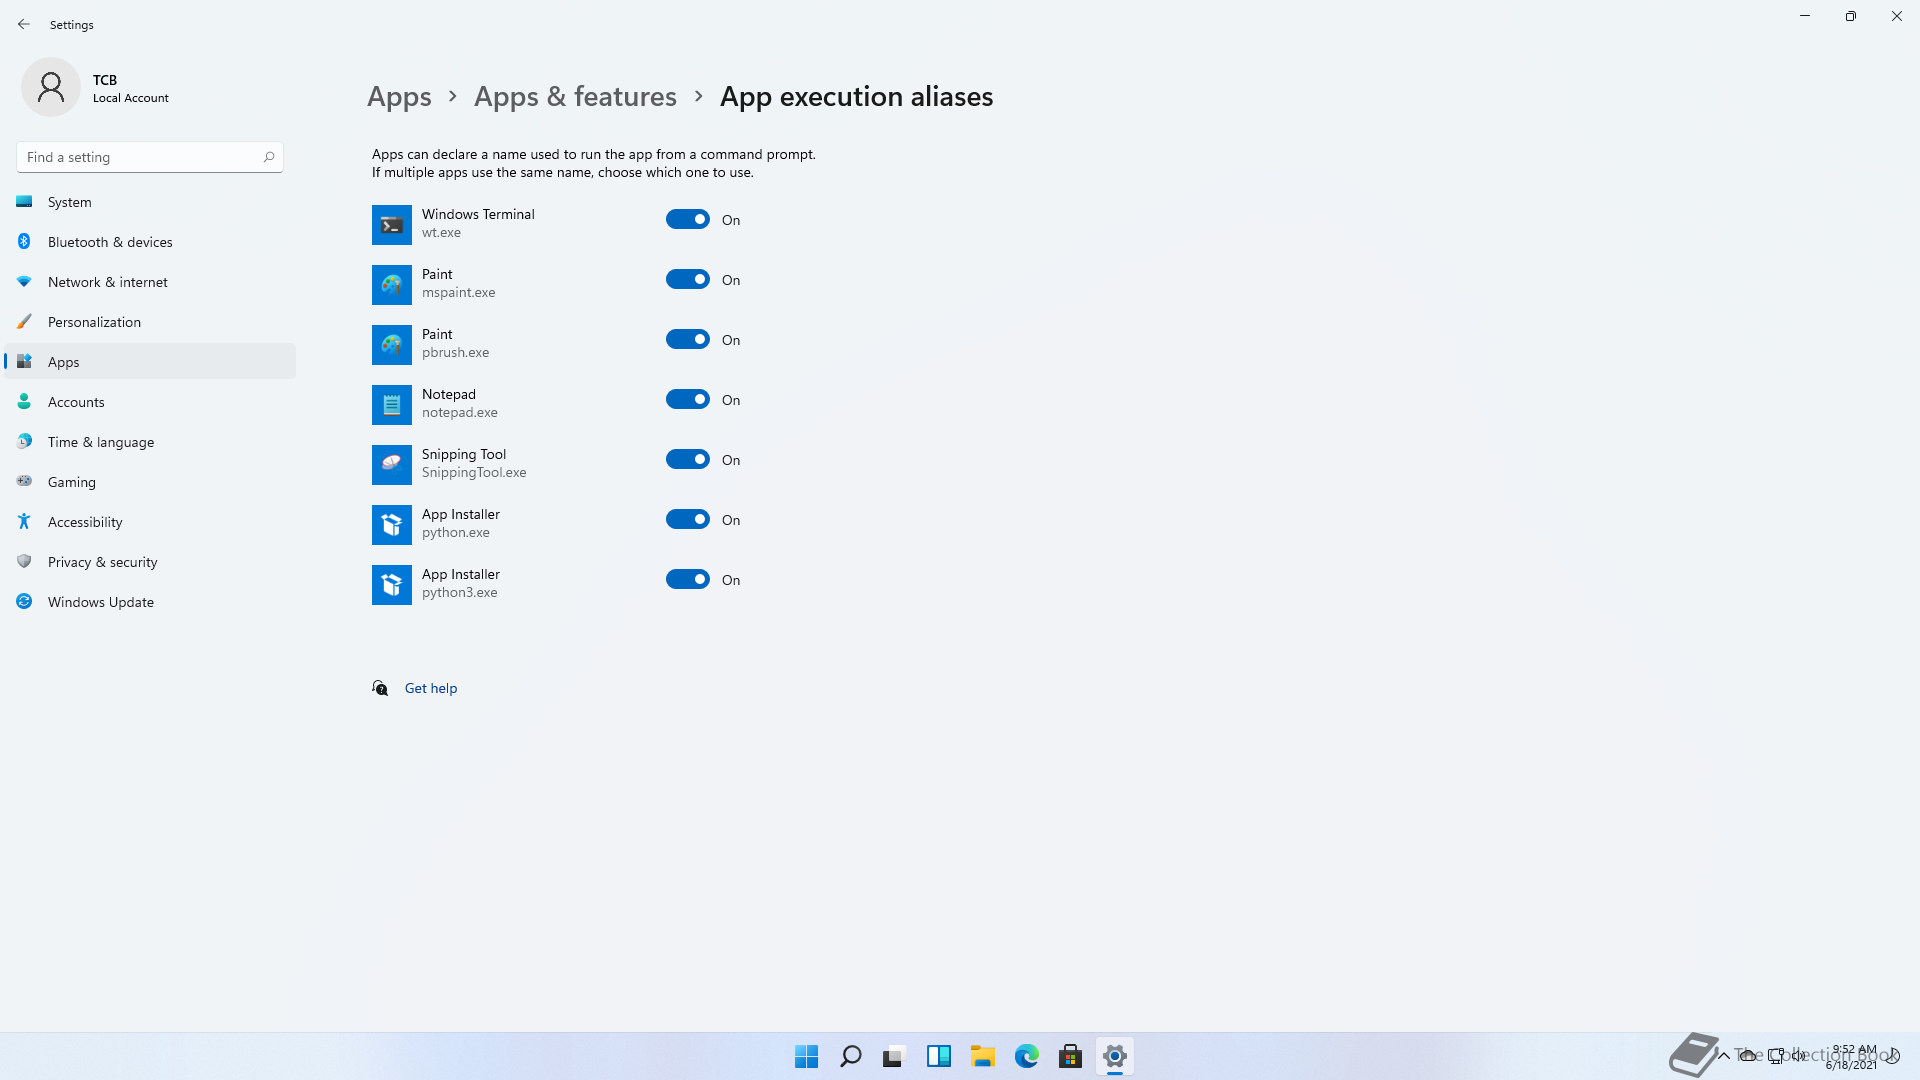1920x1080 pixels.
Task: Select Personalization in the sidebar
Action: click(150, 322)
